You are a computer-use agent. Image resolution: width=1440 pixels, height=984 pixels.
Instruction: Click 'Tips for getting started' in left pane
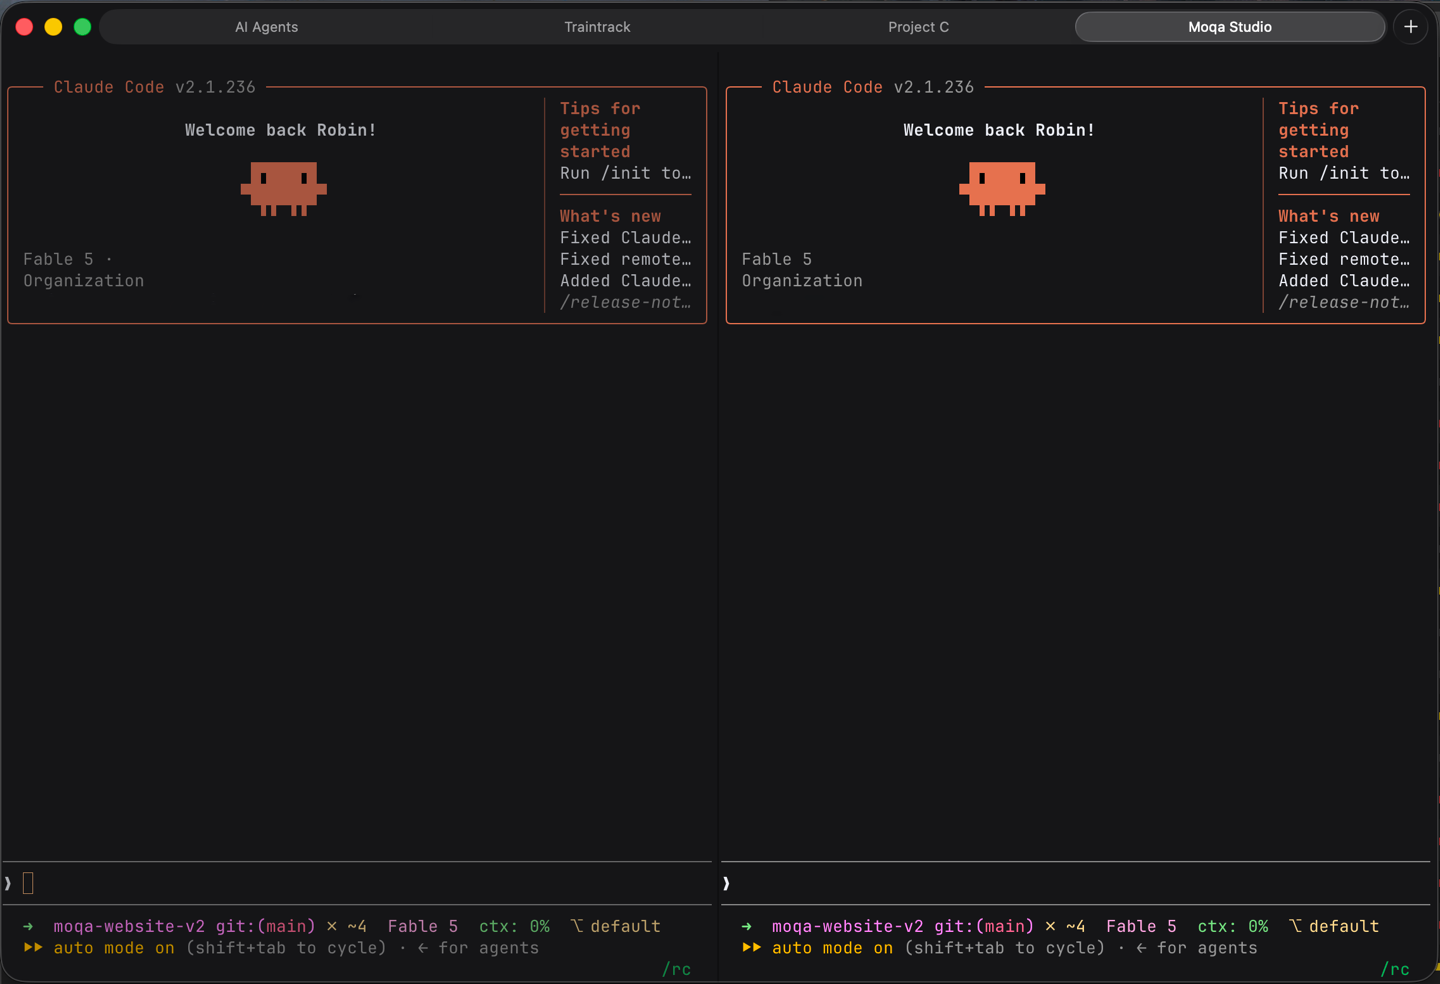click(x=600, y=130)
